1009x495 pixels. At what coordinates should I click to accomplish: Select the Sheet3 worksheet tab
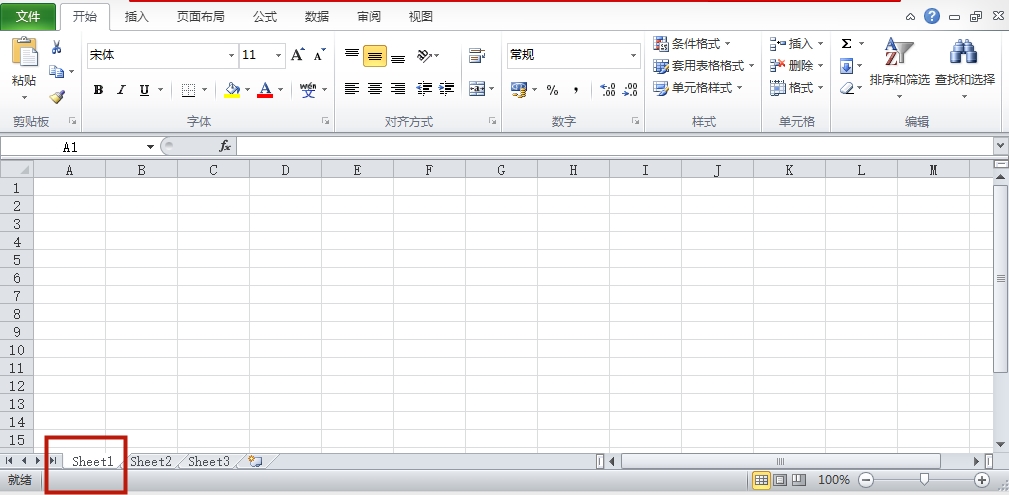pyautogui.click(x=208, y=462)
